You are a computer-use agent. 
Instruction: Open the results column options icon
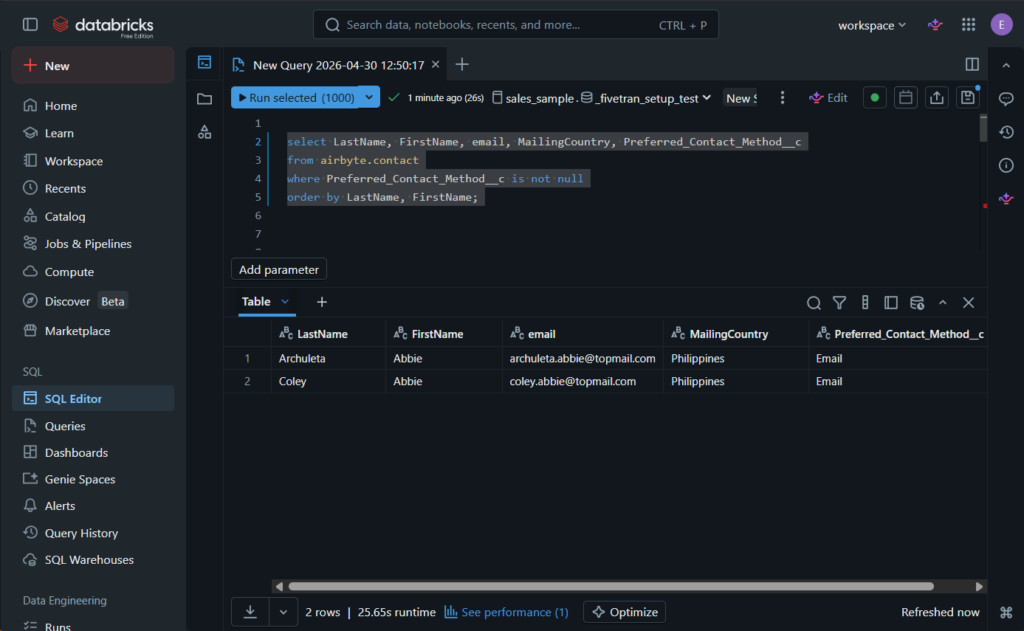coord(865,302)
